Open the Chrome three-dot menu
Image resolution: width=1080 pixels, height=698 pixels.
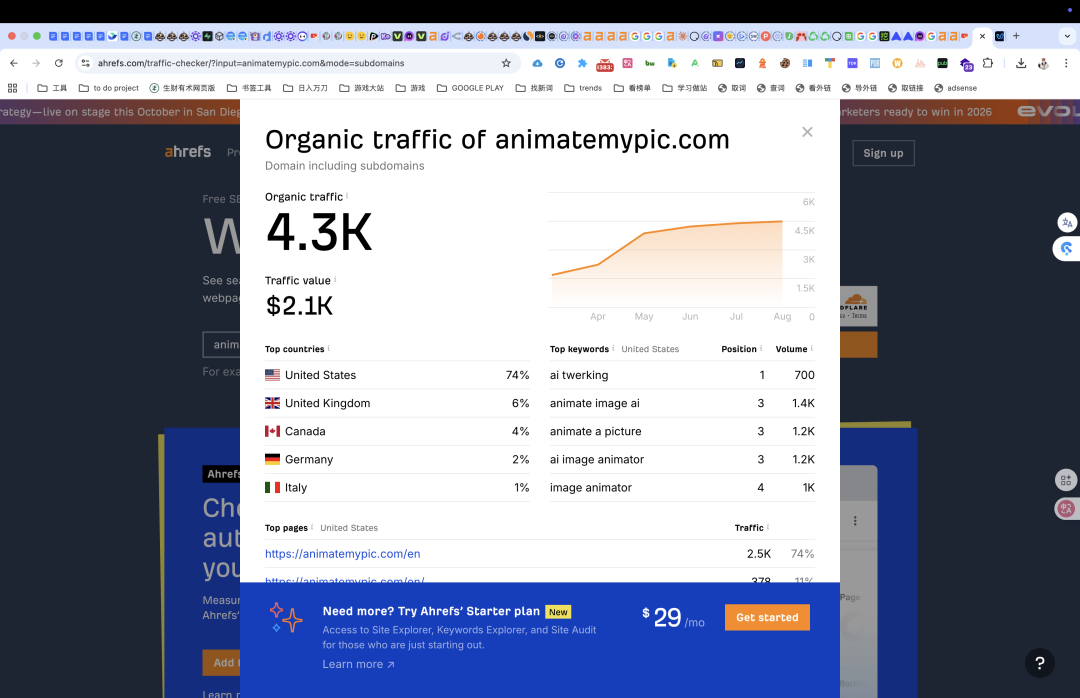pos(1066,63)
